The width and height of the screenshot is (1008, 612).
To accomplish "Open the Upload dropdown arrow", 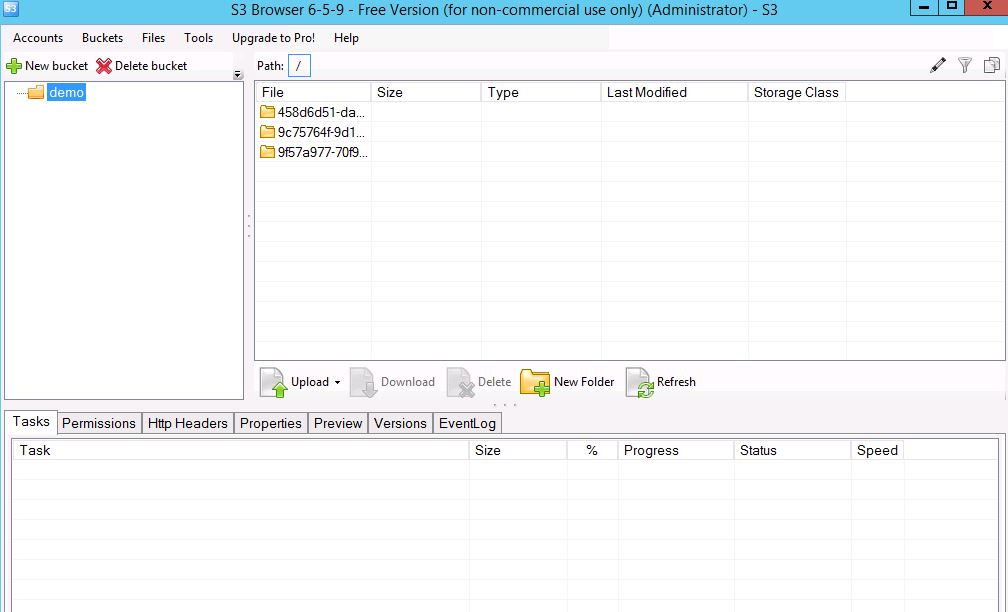I will pyautogui.click(x=337, y=382).
